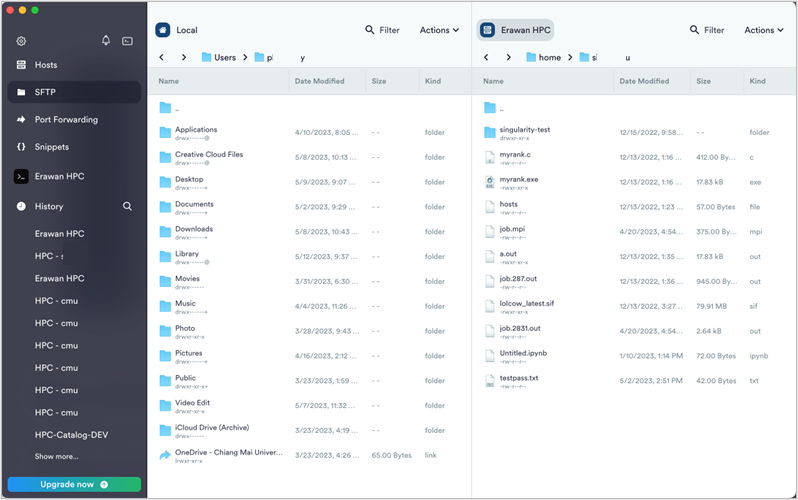The height and width of the screenshot is (500, 798).
Task: Open the Snippets section
Action: click(51, 147)
